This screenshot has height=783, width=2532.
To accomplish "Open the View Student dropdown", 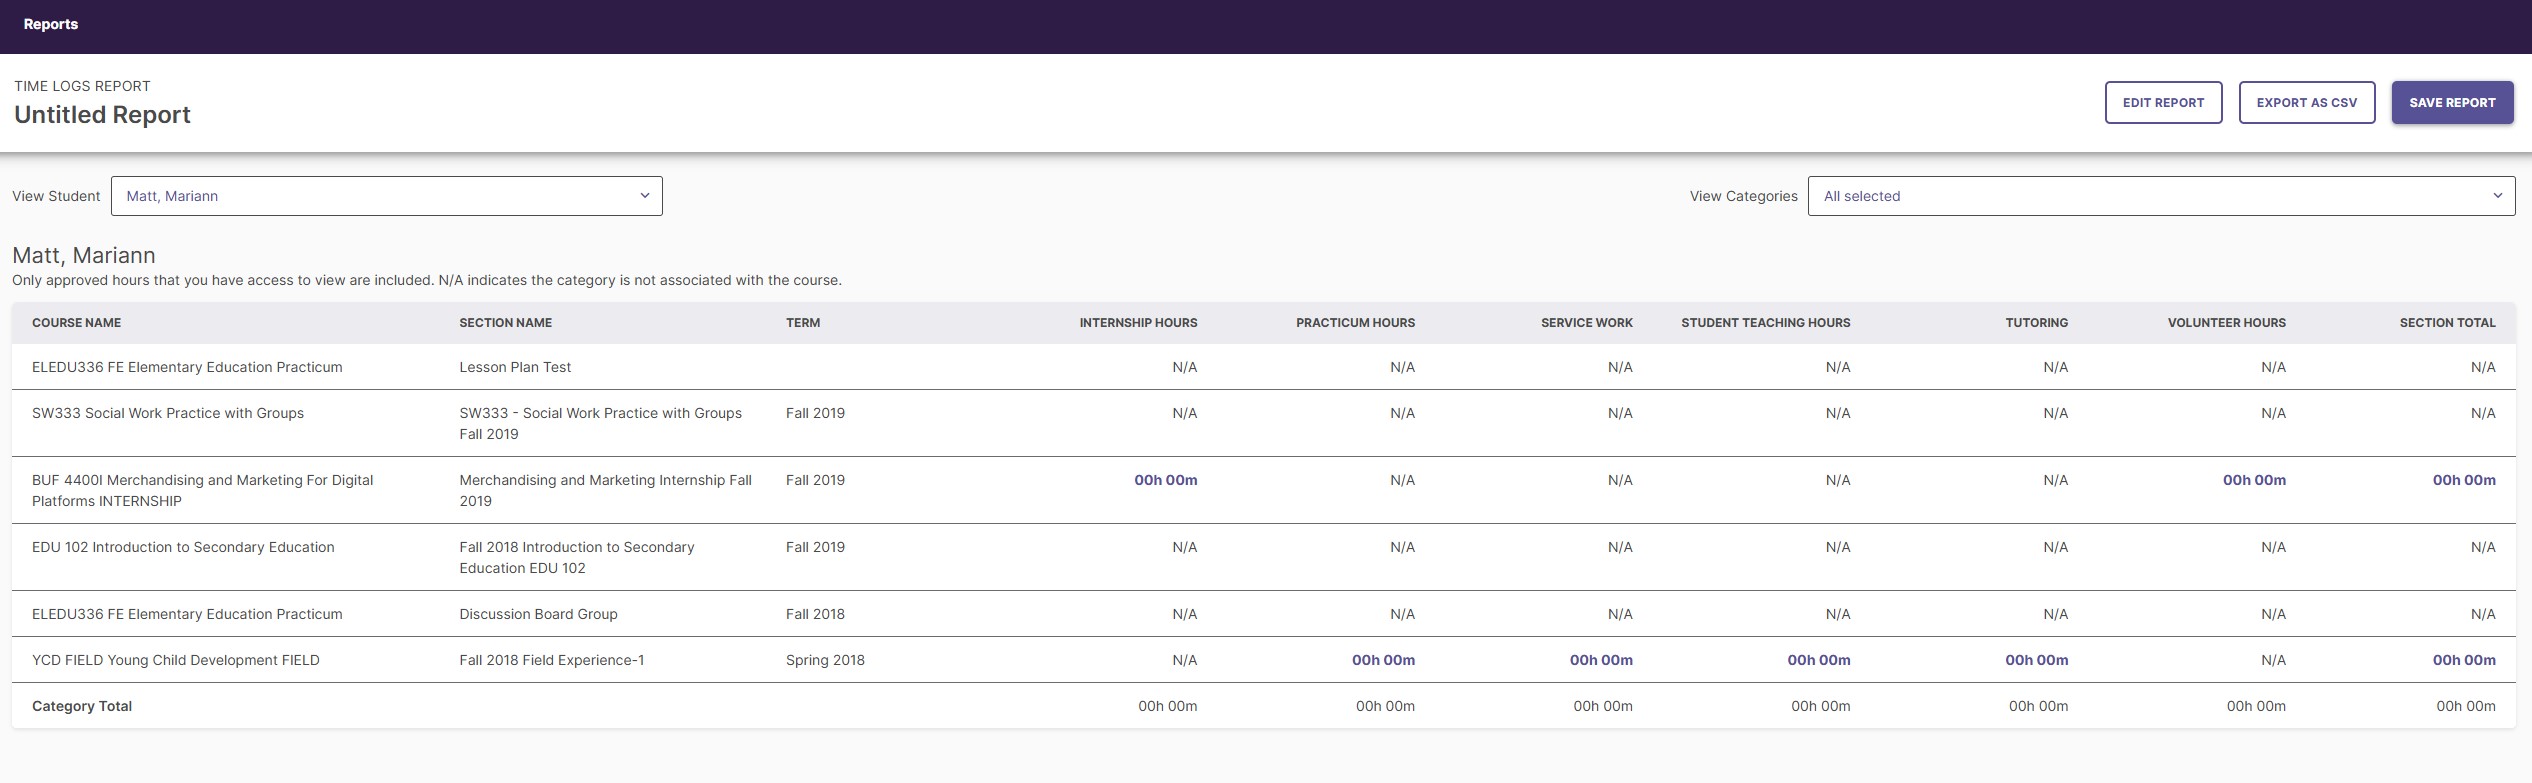I will coord(386,196).
